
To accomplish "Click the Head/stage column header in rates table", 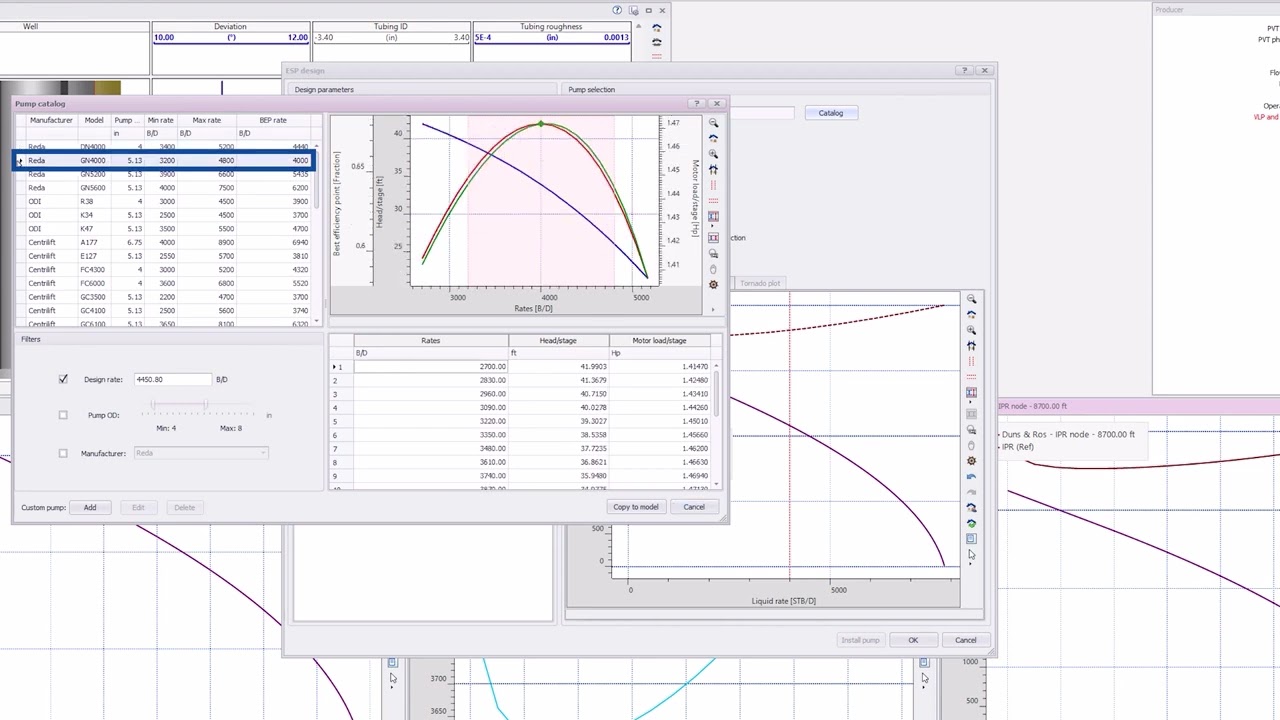I will (558, 341).
